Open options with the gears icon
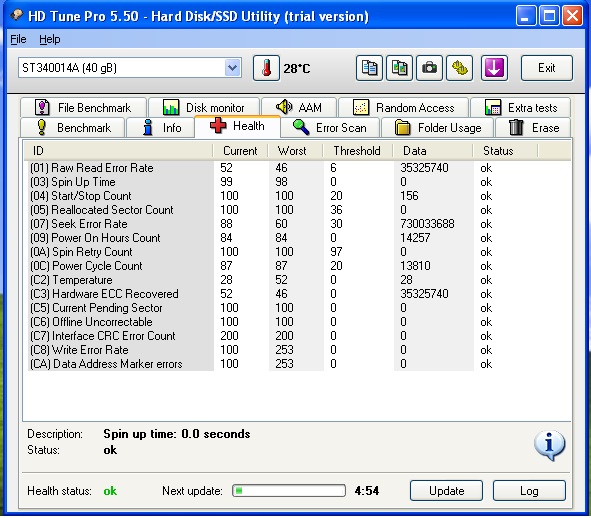 [459, 68]
